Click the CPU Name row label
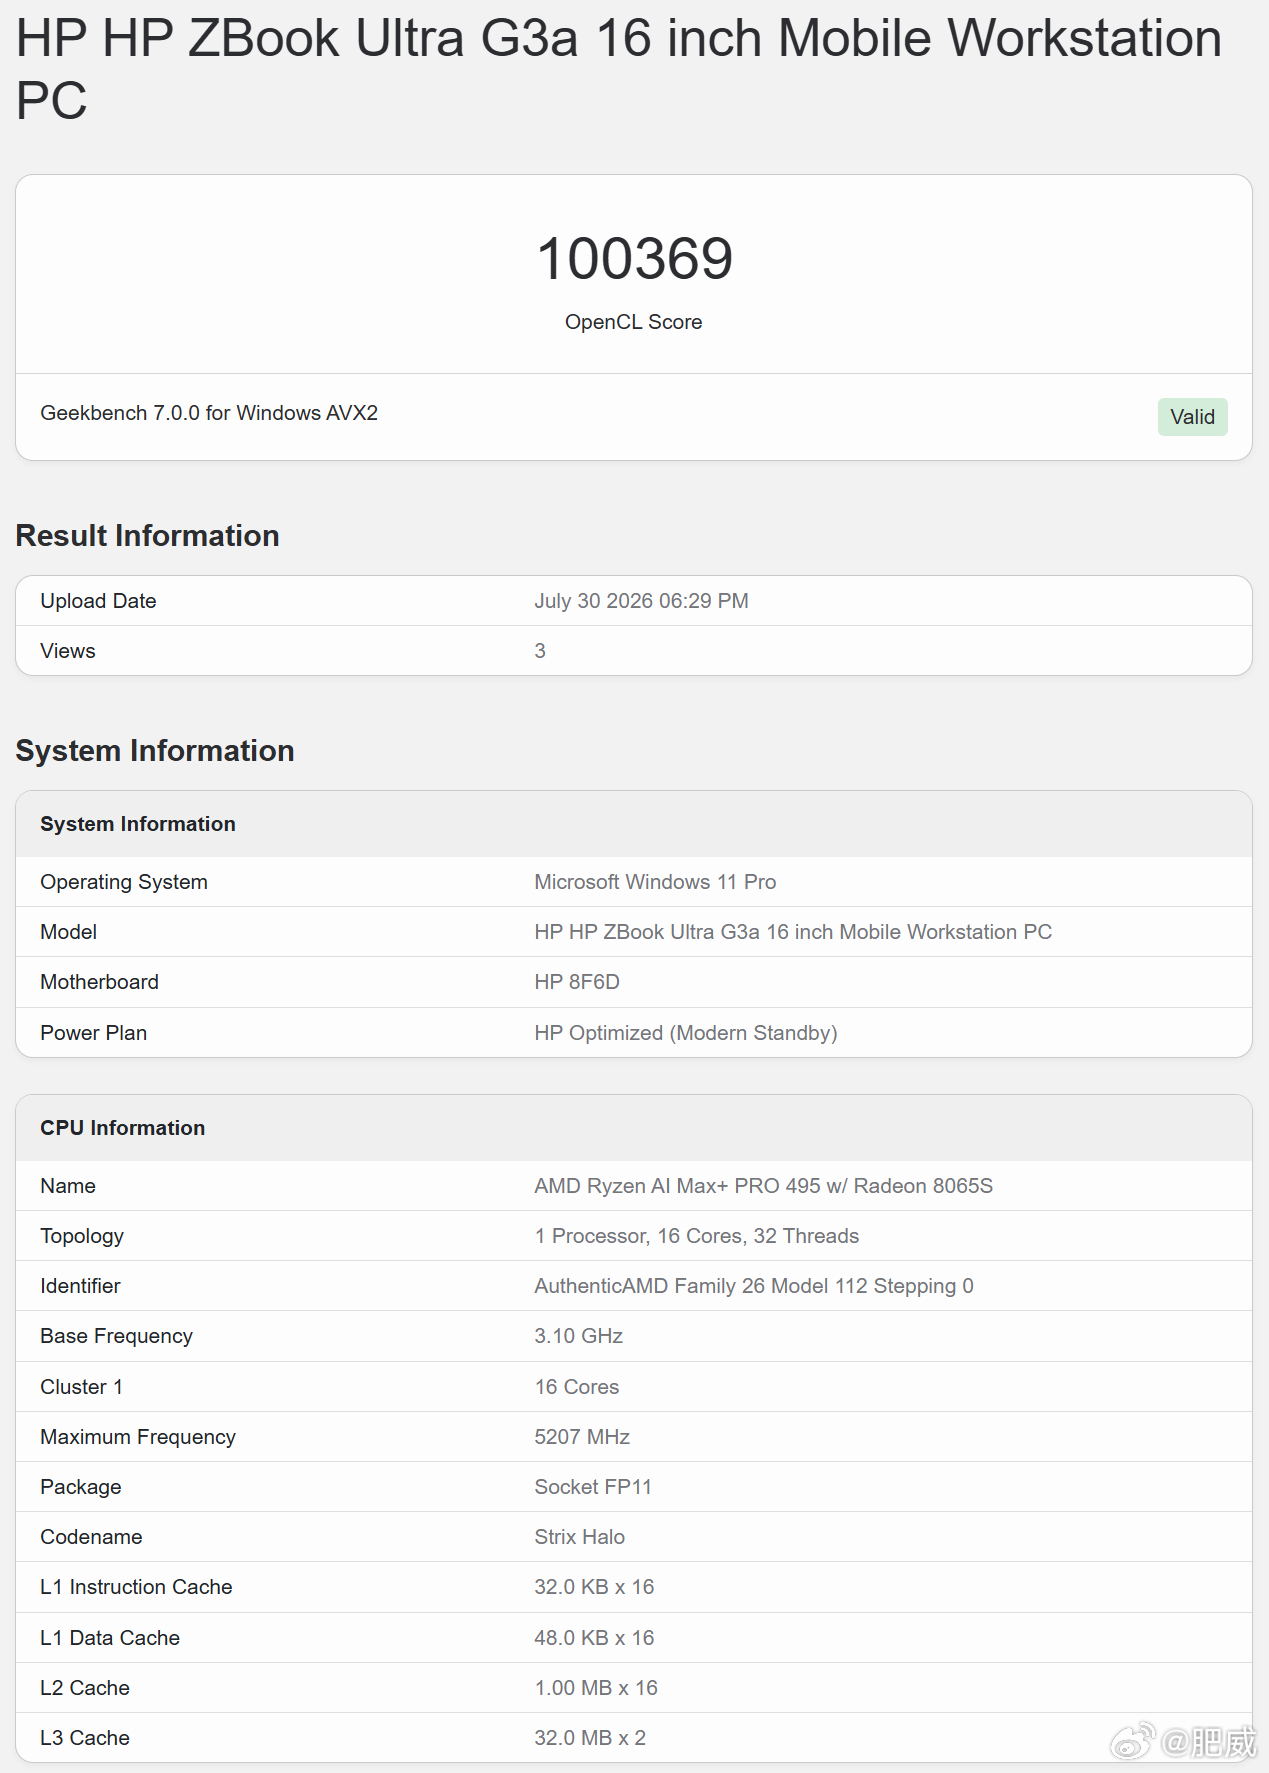Image resolution: width=1269 pixels, height=1773 pixels. [x=68, y=1186]
